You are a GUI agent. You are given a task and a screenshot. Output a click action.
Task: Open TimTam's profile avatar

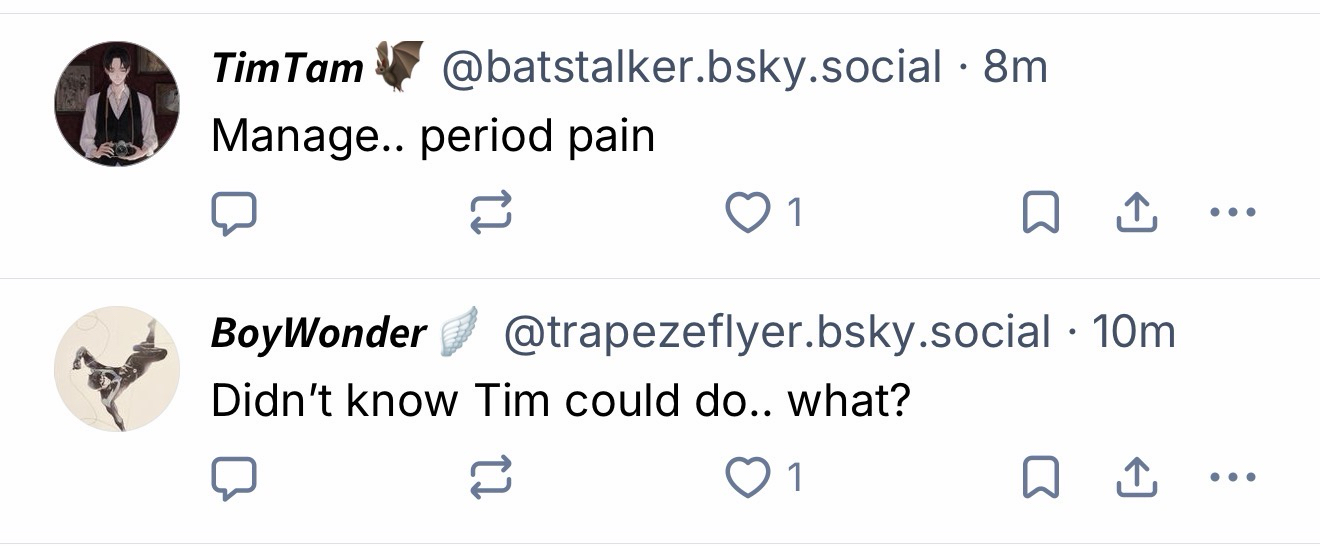[x=117, y=104]
